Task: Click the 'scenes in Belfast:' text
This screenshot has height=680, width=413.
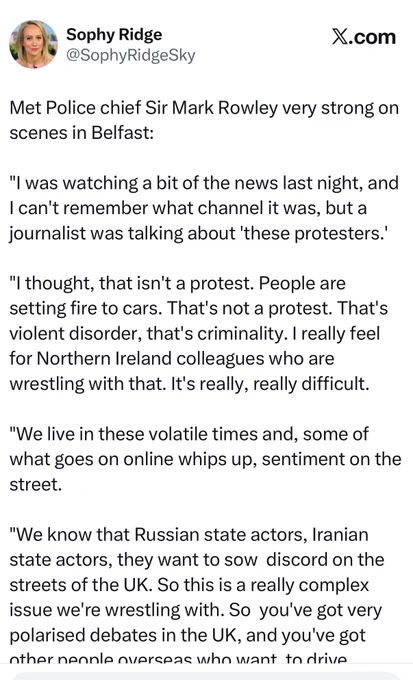Action: click(82, 133)
